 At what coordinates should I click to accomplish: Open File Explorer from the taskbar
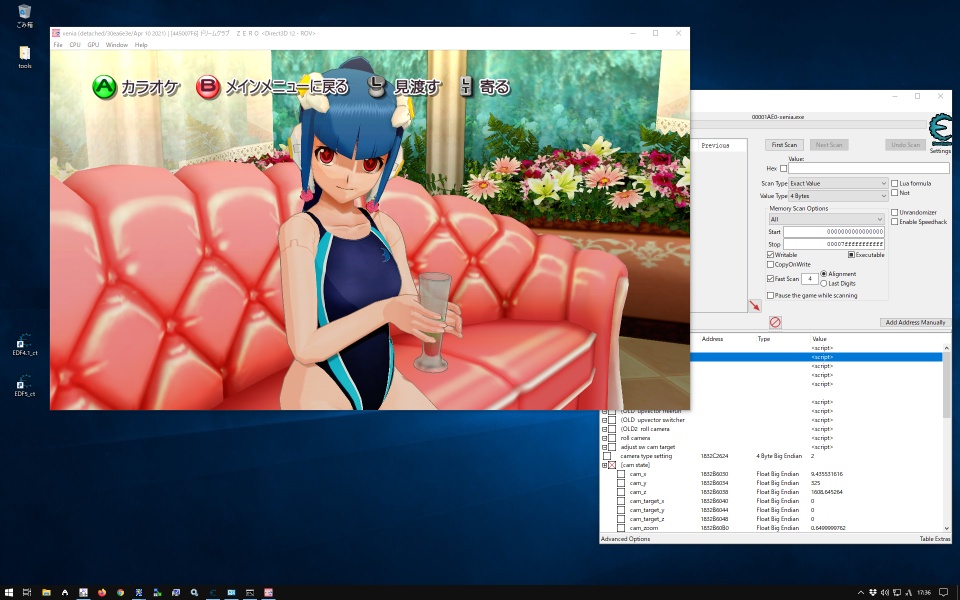point(46,593)
